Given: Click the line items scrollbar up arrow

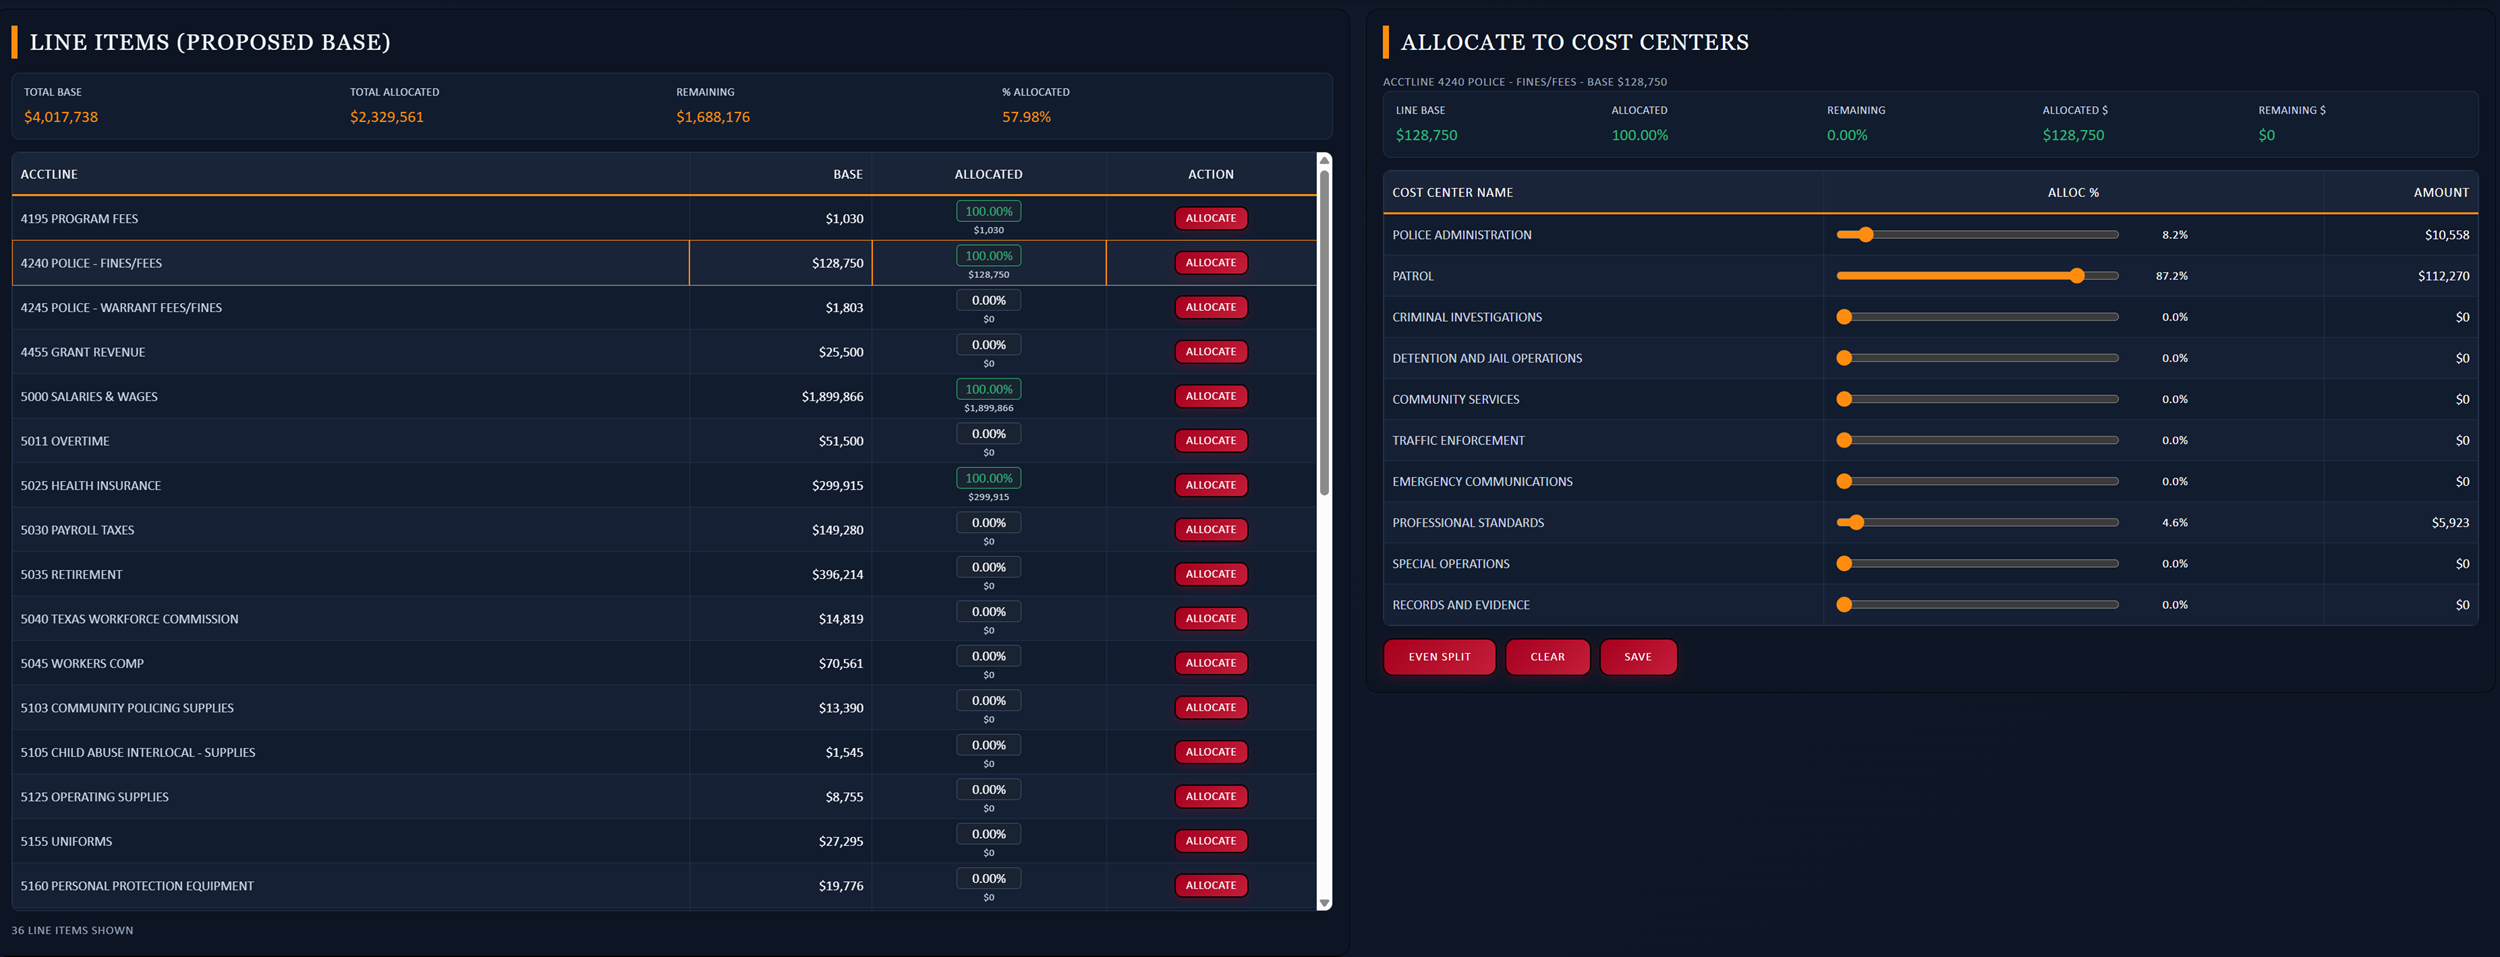Looking at the screenshot, I should (x=1324, y=160).
